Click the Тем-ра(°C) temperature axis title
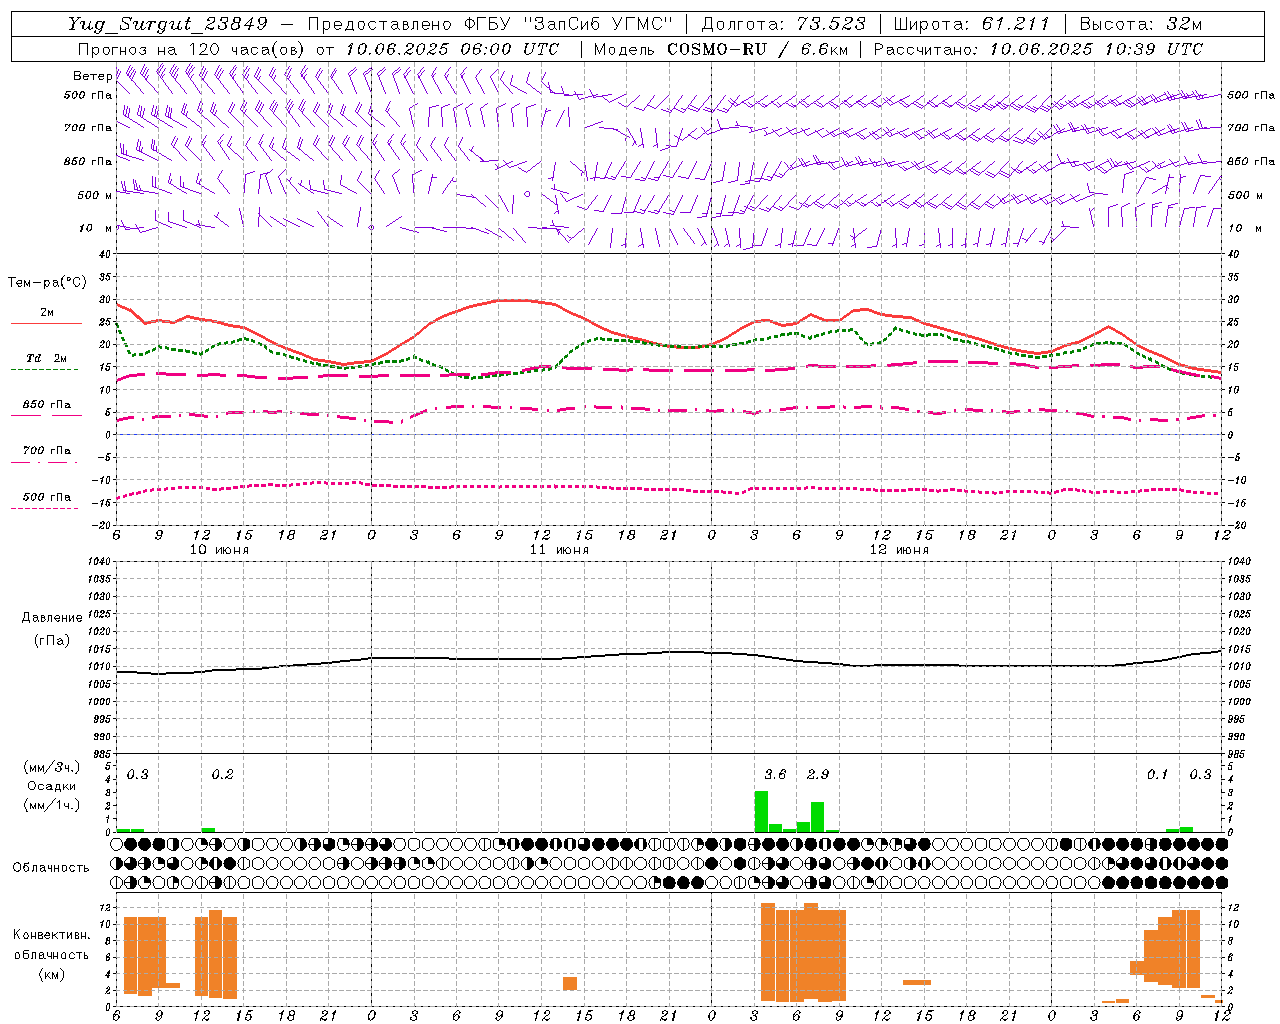The height and width of the screenshot is (1024, 1280). pos(47,283)
